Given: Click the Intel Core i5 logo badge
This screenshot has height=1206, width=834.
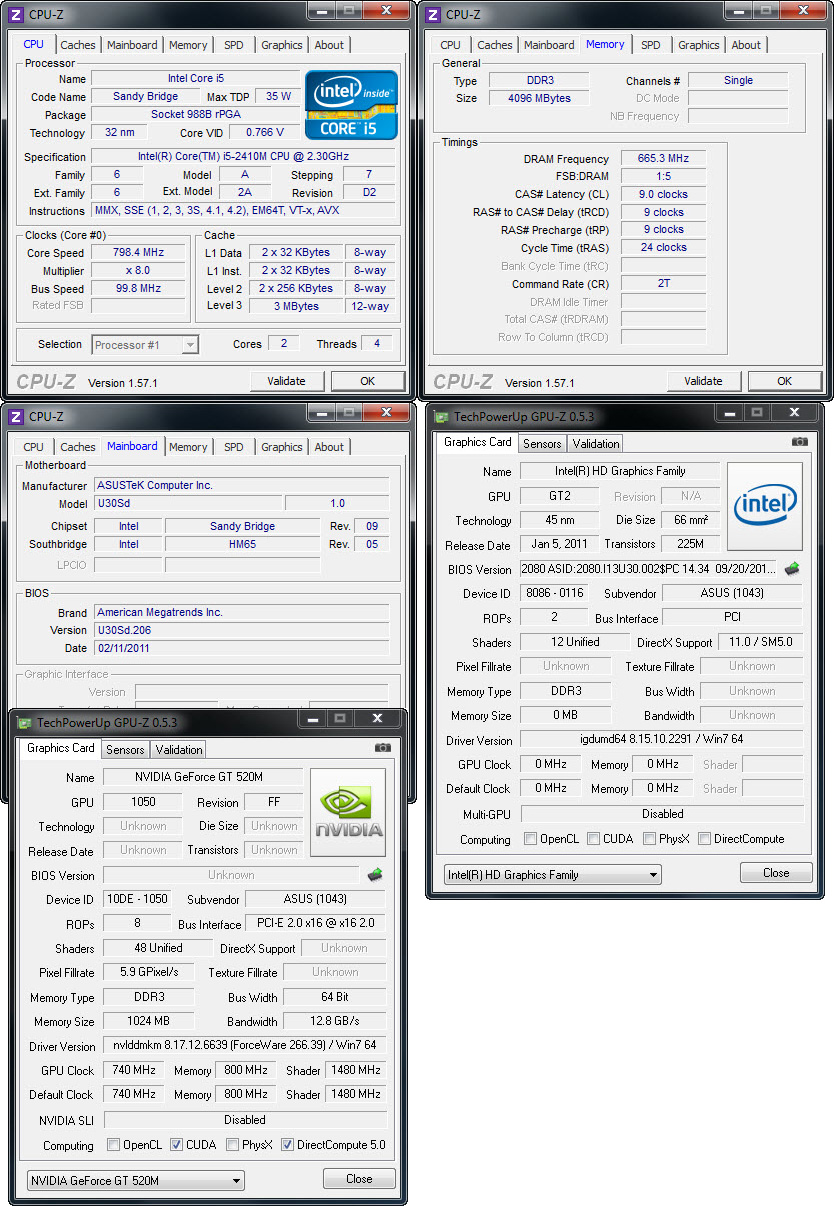Looking at the screenshot, I should point(351,104).
